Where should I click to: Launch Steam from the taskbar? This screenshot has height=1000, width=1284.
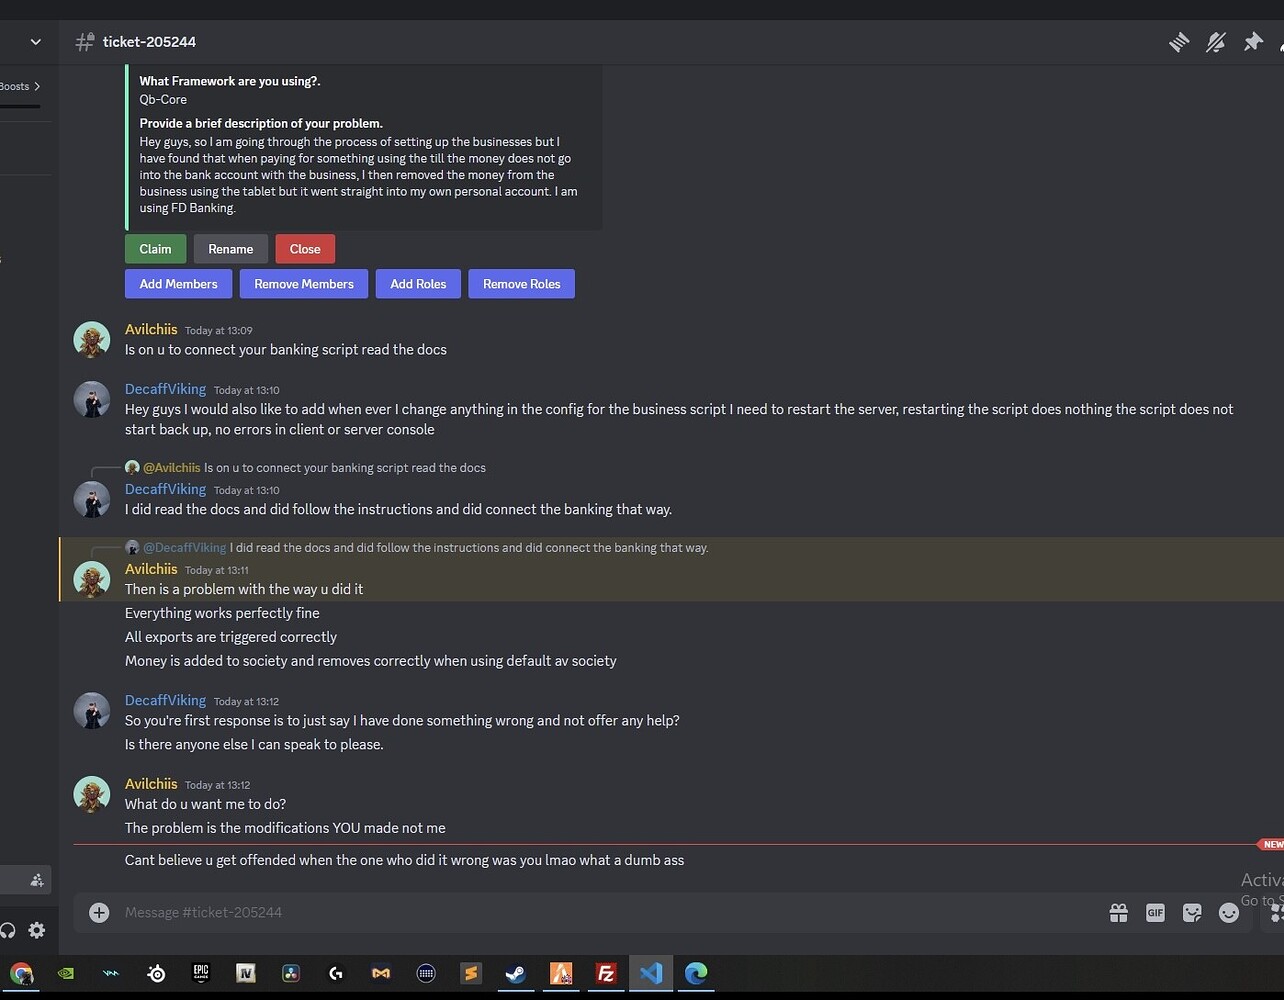[x=515, y=973]
